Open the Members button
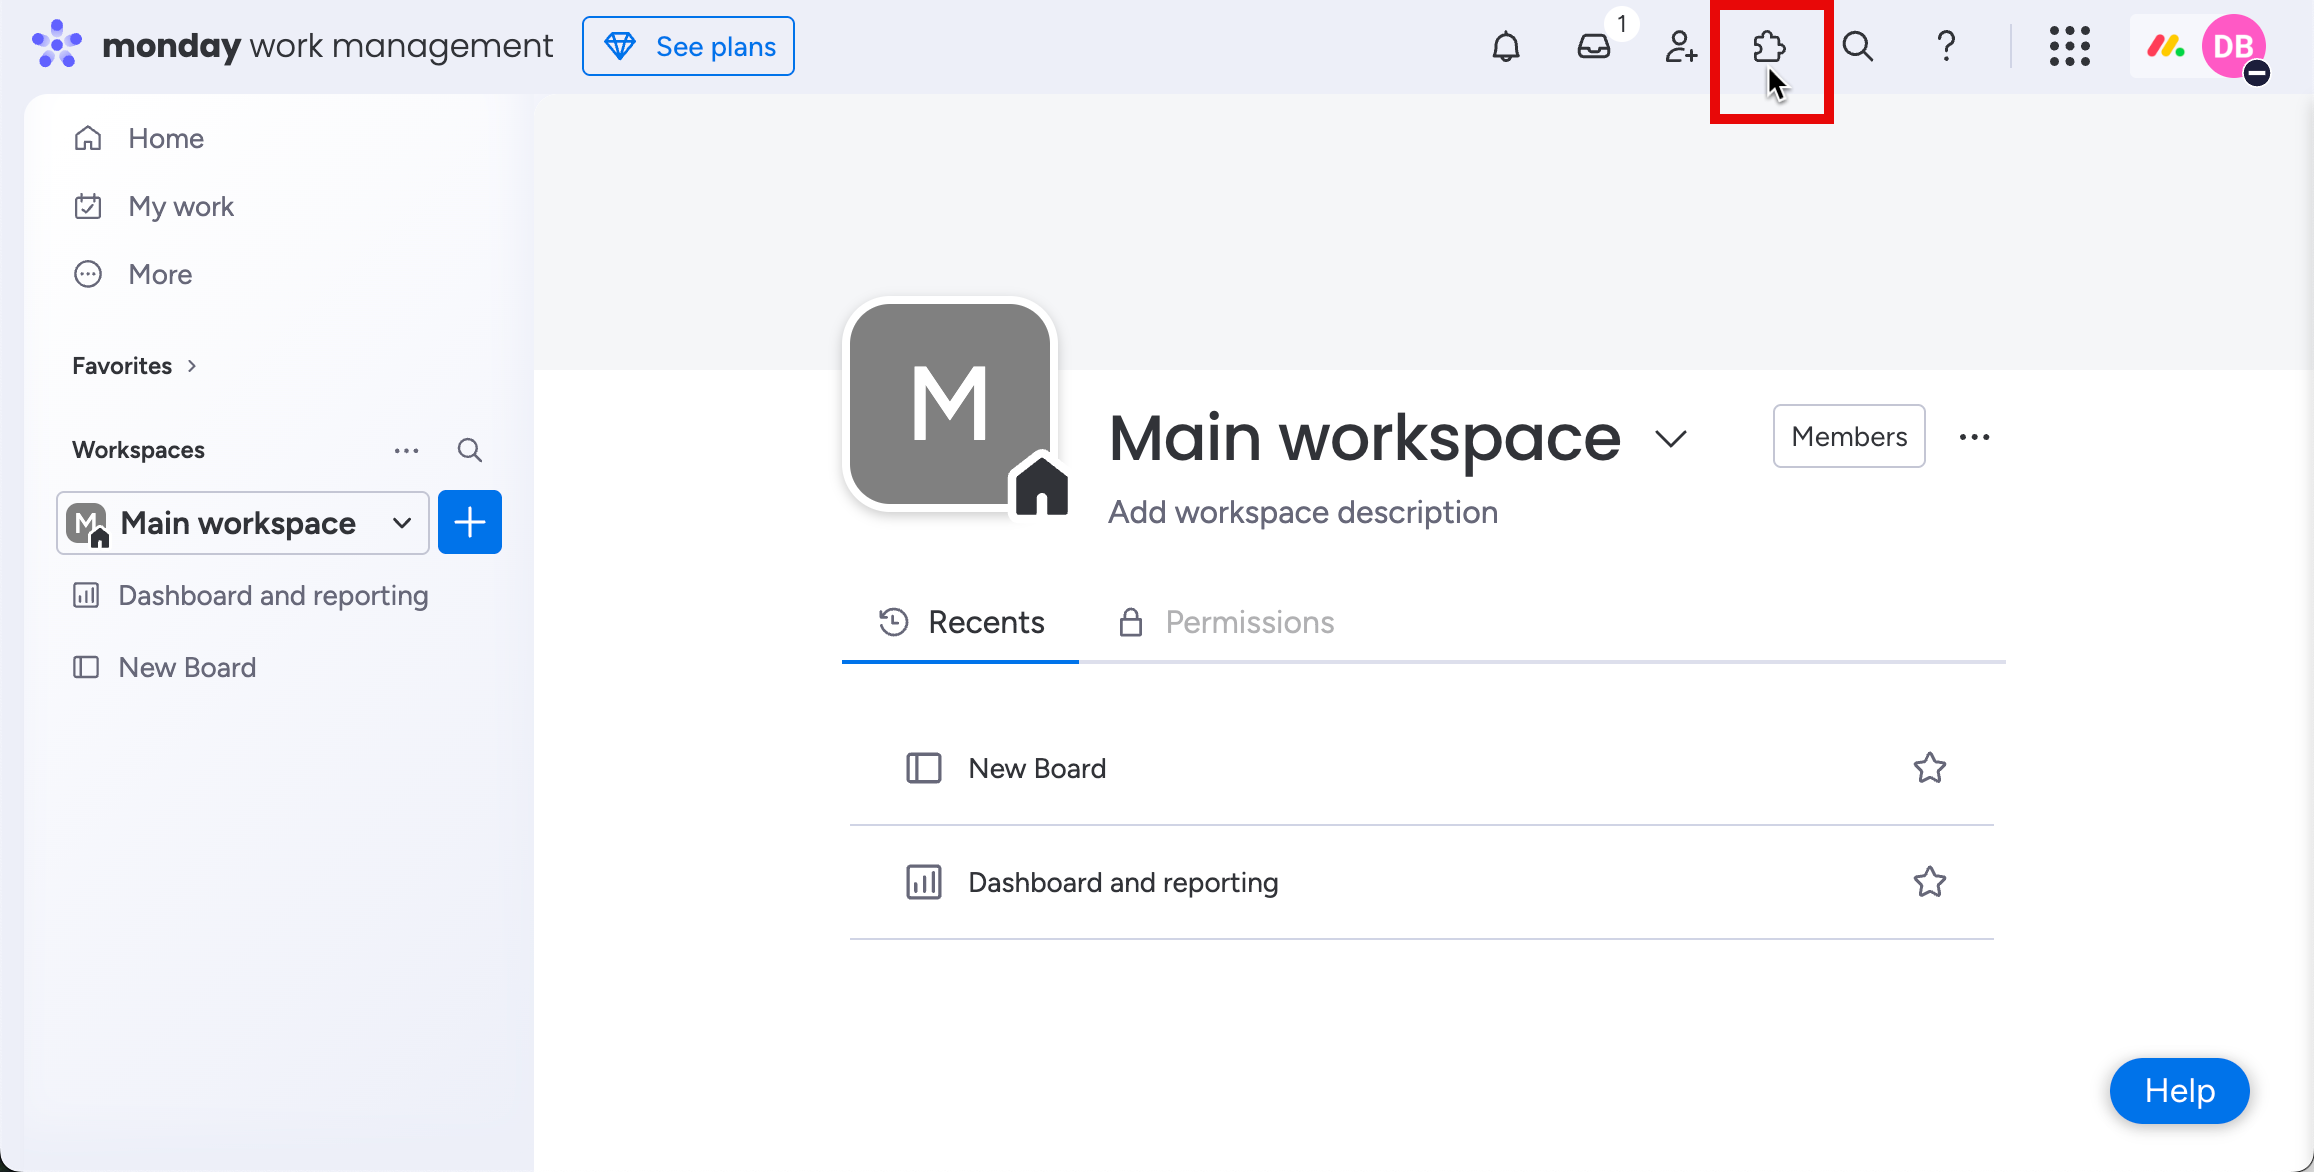Image resolution: width=2314 pixels, height=1172 pixels. (x=1848, y=437)
